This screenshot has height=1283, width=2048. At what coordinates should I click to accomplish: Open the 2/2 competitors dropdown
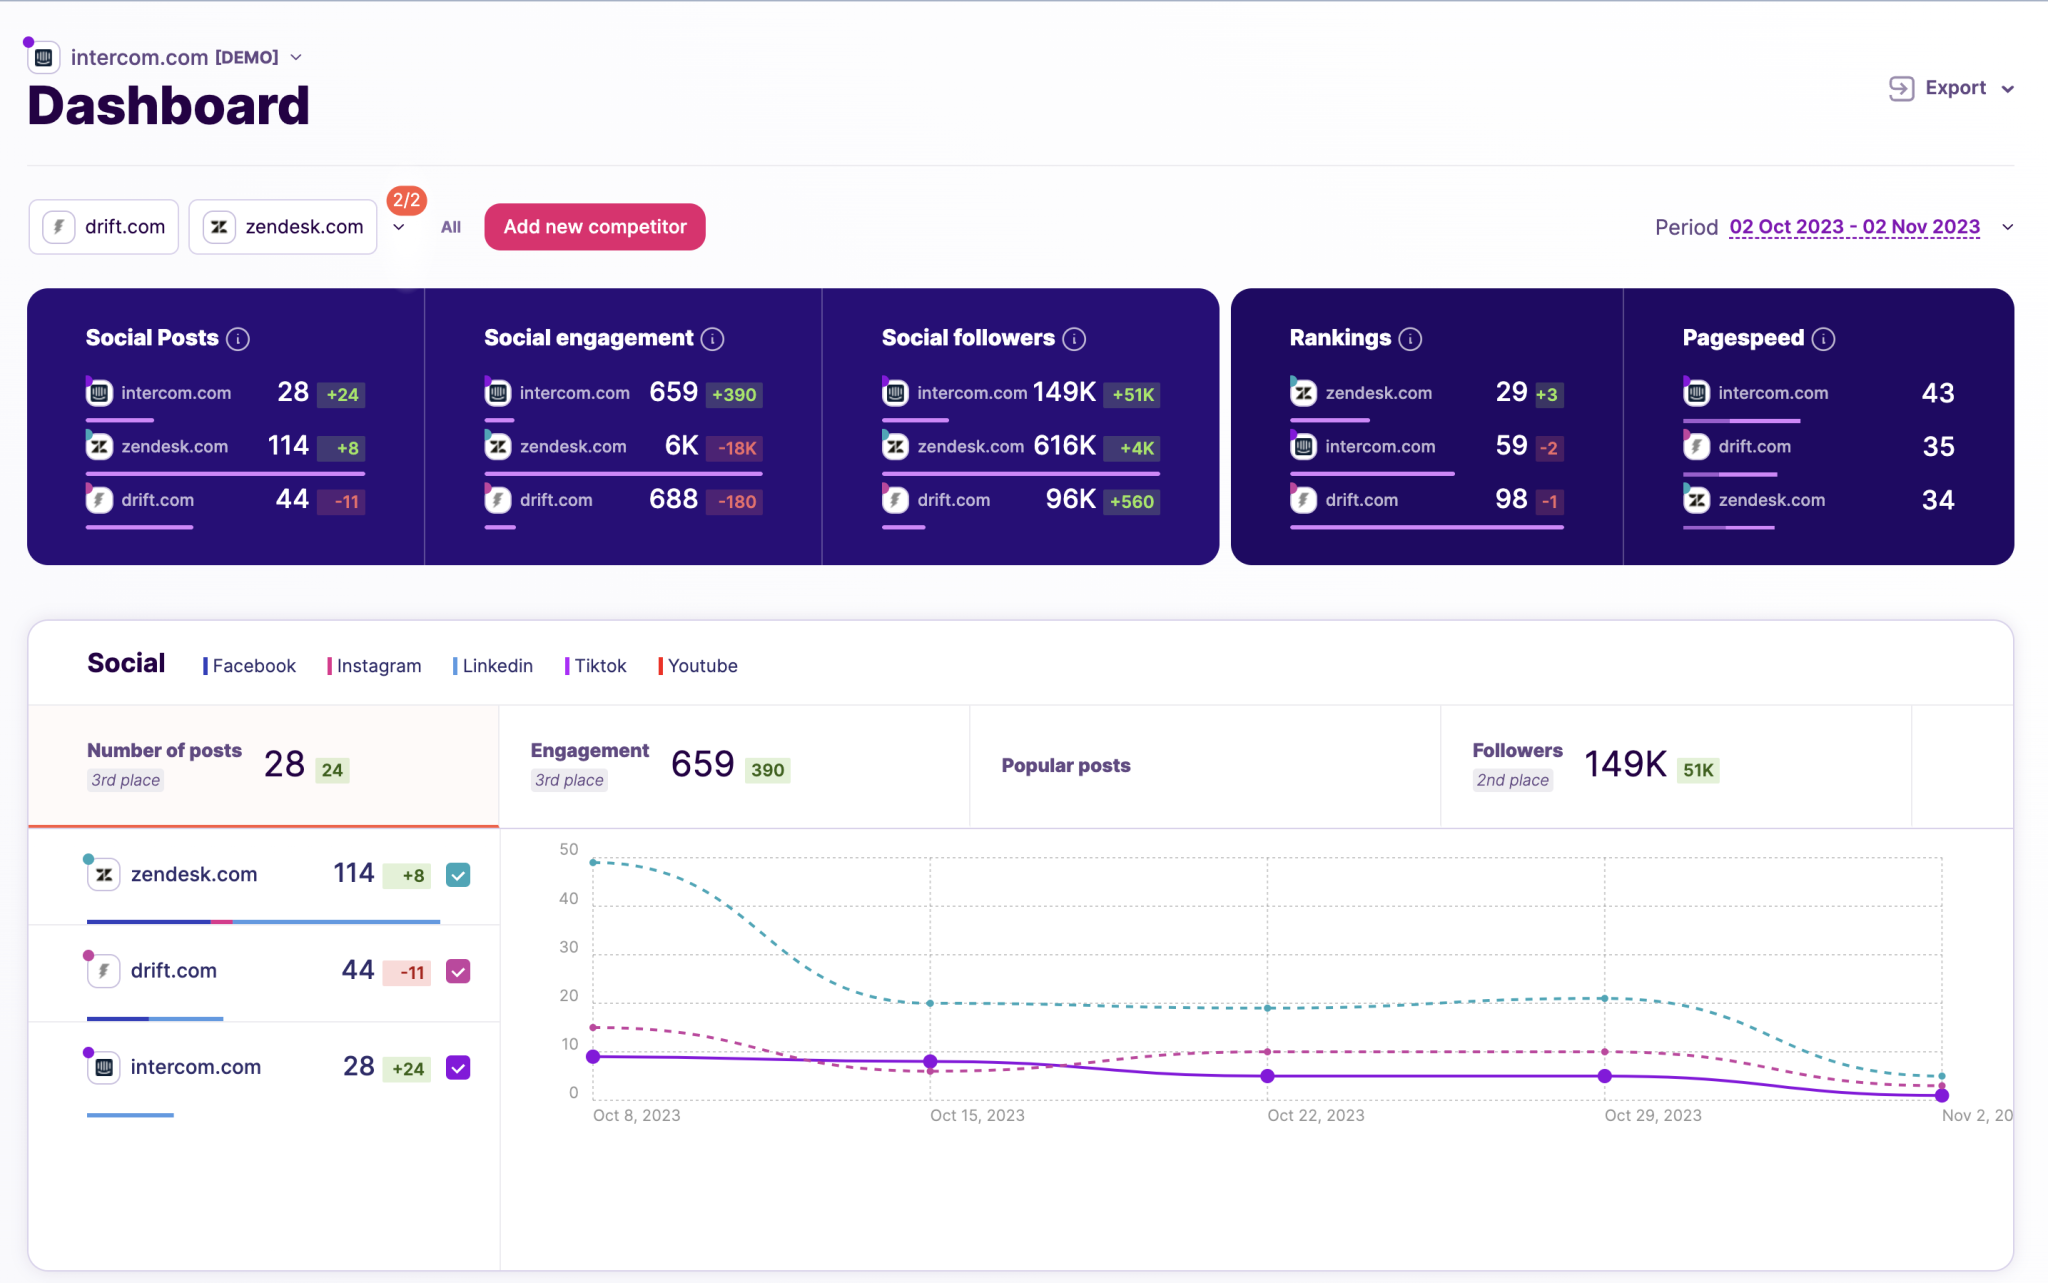click(x=400, y=226)
